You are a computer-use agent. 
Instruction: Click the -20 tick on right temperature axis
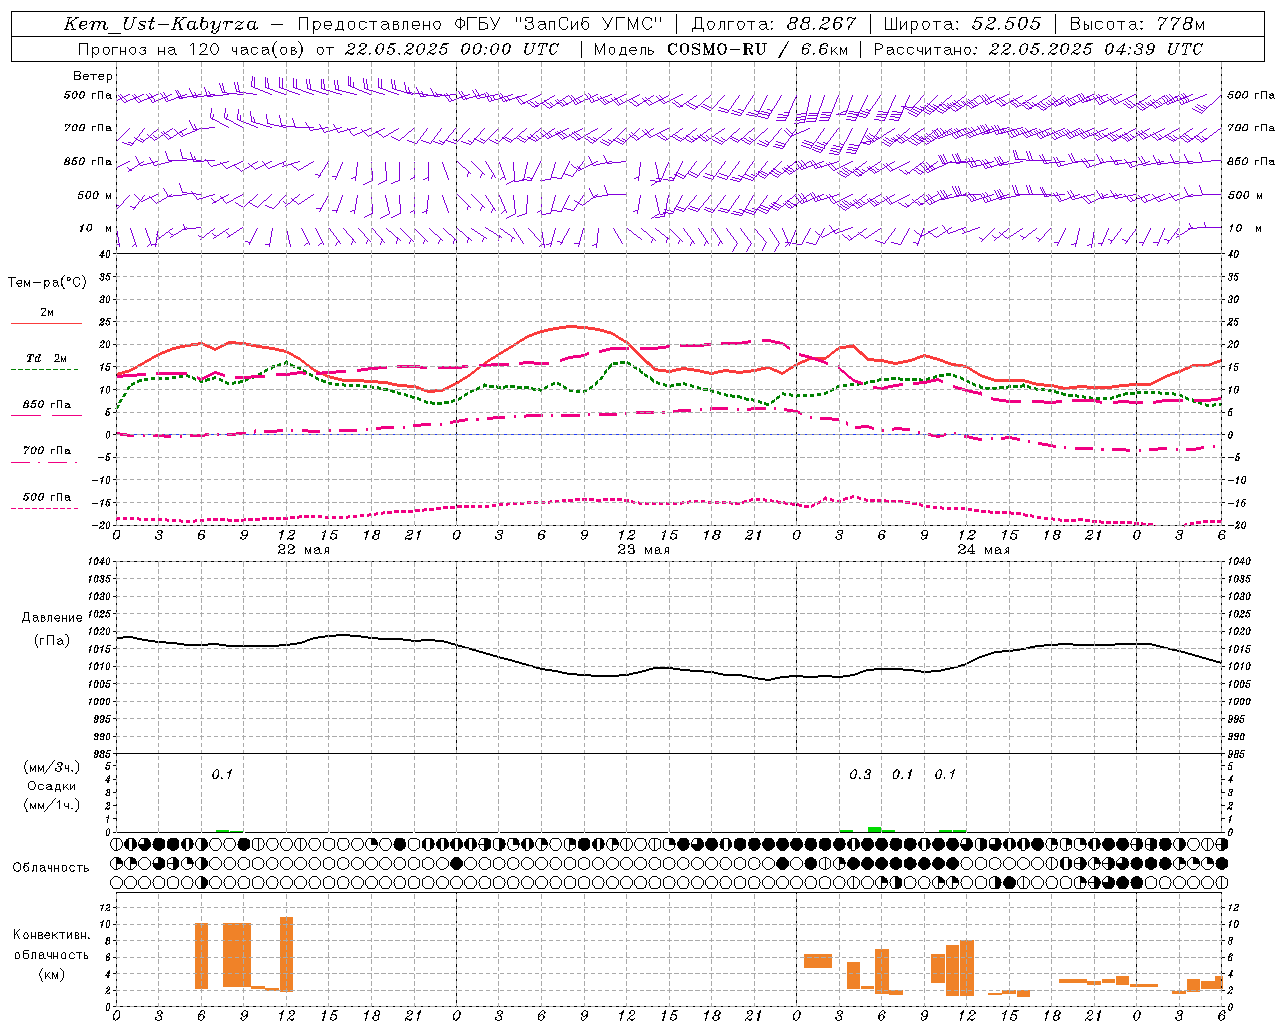[x=1236, y=526]
